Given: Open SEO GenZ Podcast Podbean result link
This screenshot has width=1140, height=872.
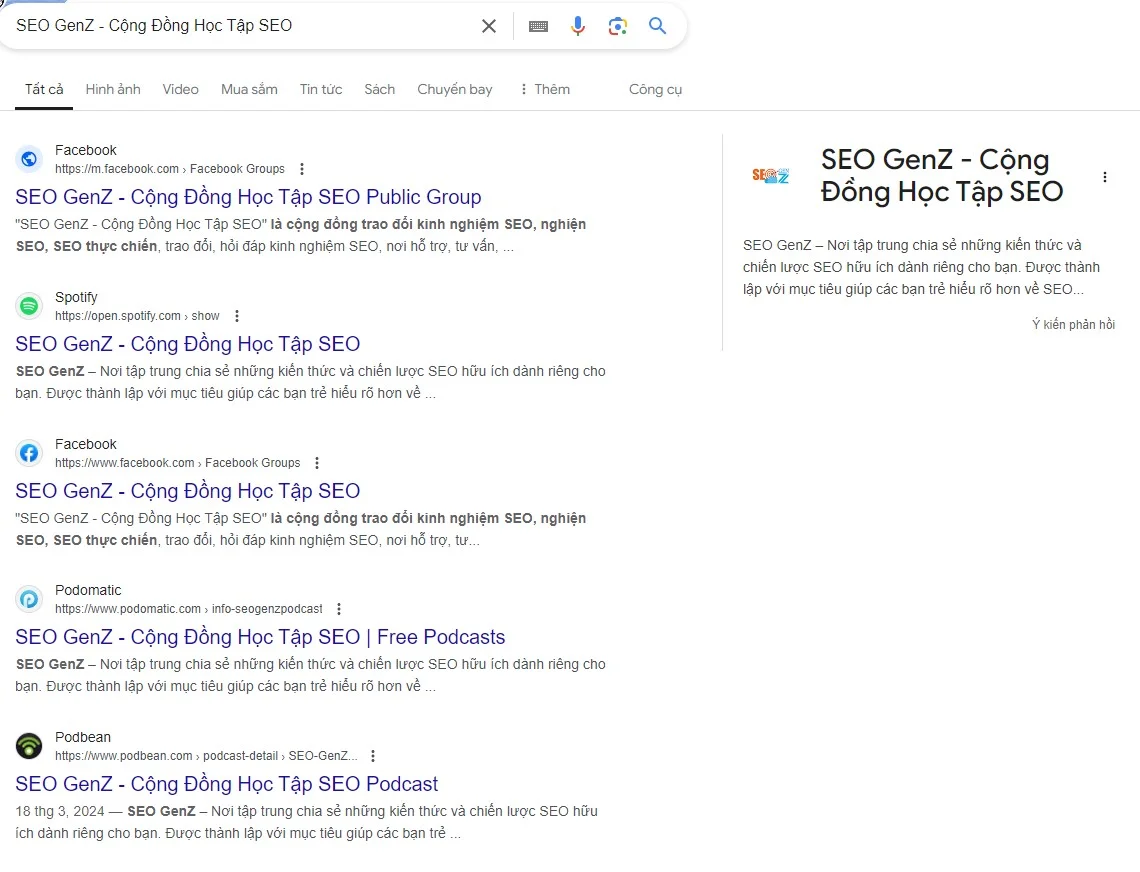Looking at the screenshot, I should tap(226, 784).
